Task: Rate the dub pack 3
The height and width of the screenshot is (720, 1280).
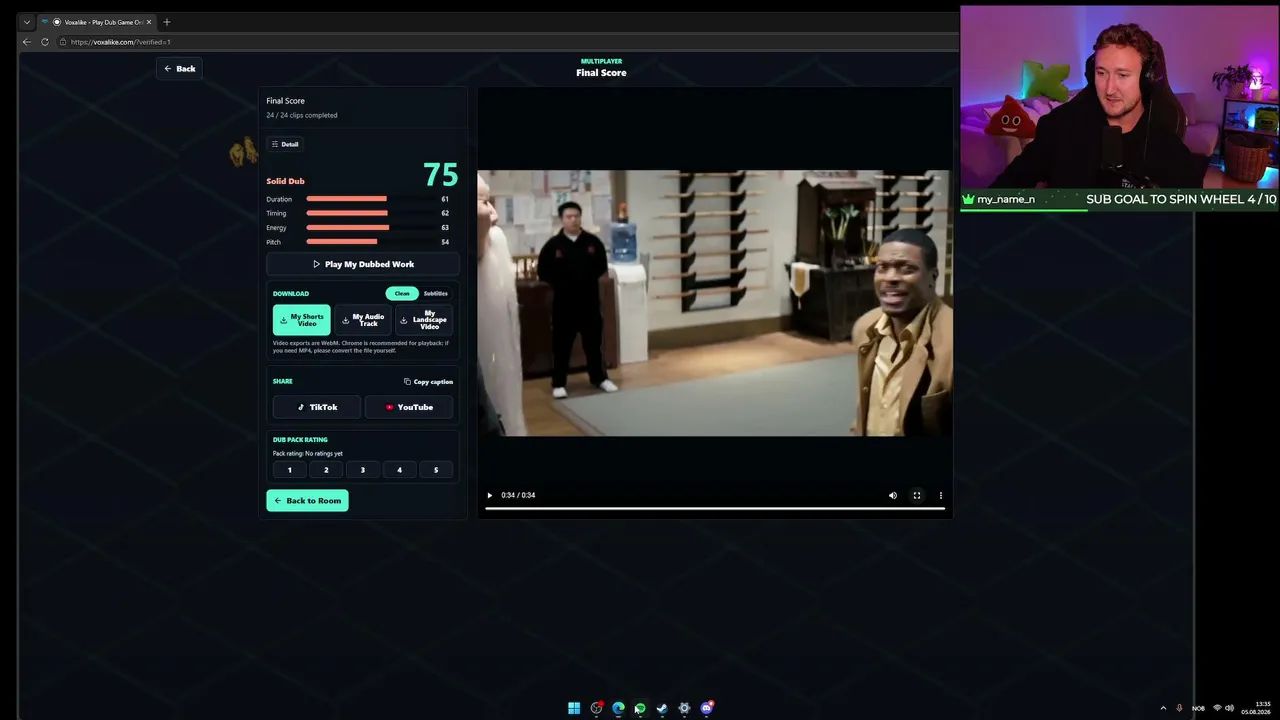Action: (363, 470)
